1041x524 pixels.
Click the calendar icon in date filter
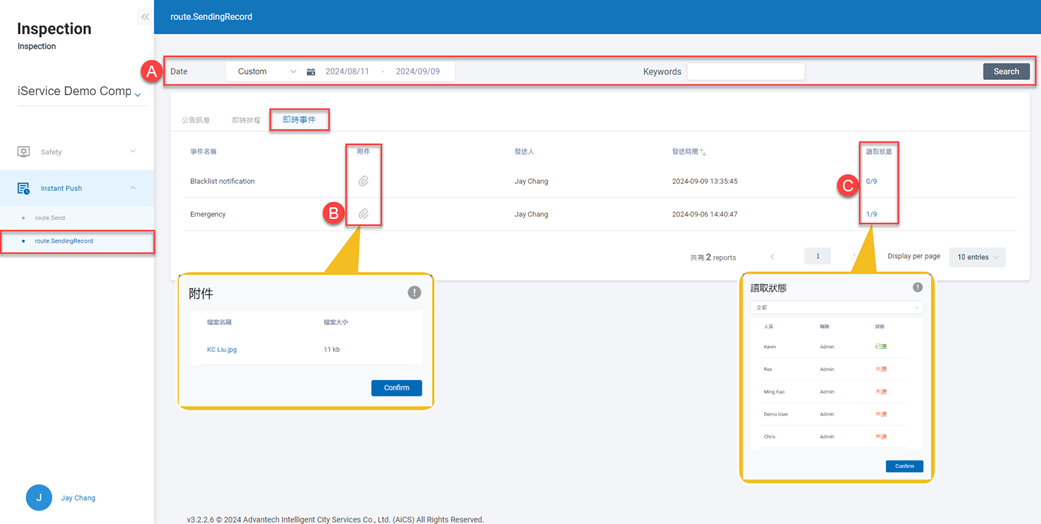311,72
